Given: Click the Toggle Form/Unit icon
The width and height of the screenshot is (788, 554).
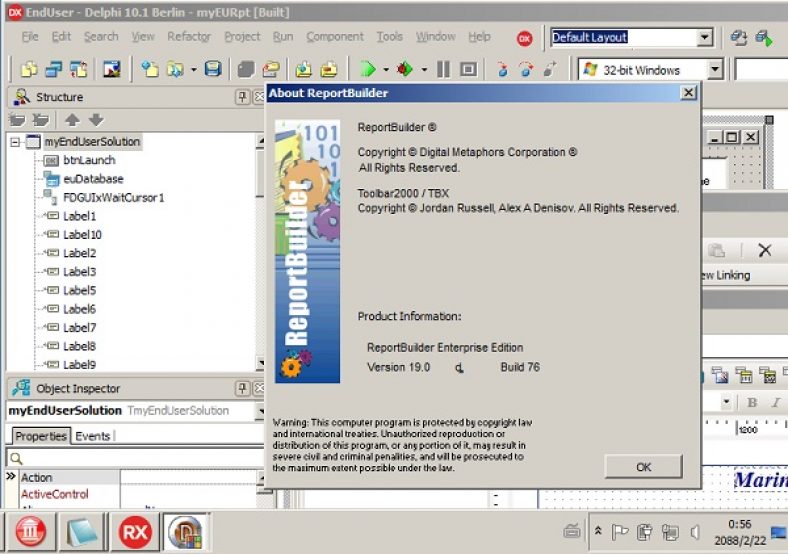Looking at the screenshot, I should 79,69.
